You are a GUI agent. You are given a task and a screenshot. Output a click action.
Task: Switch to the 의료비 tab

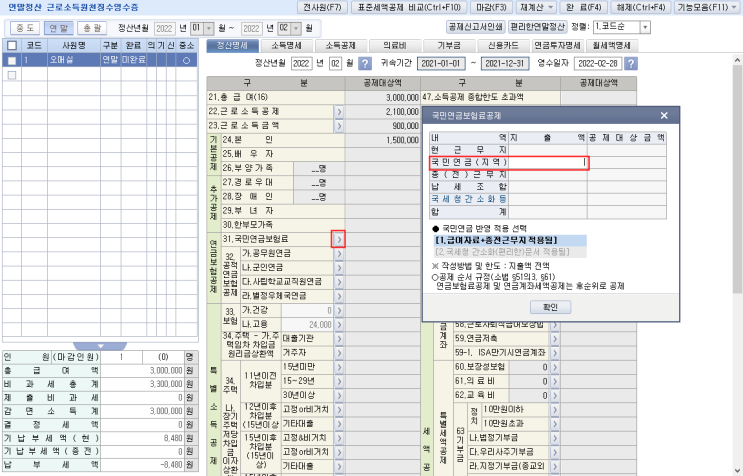click(395, 46)
